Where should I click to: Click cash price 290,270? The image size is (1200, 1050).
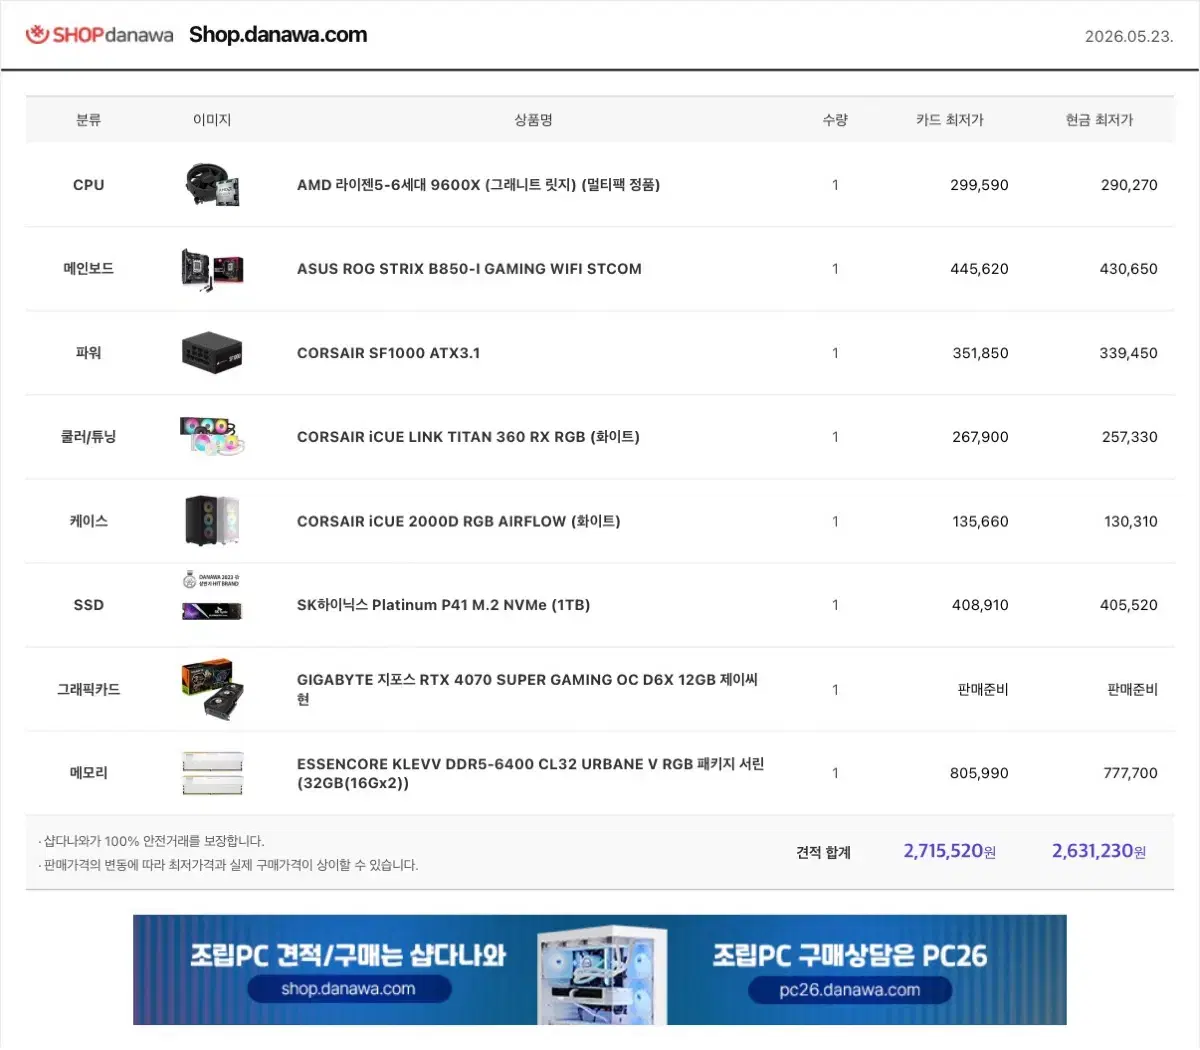pos(1129,185)
